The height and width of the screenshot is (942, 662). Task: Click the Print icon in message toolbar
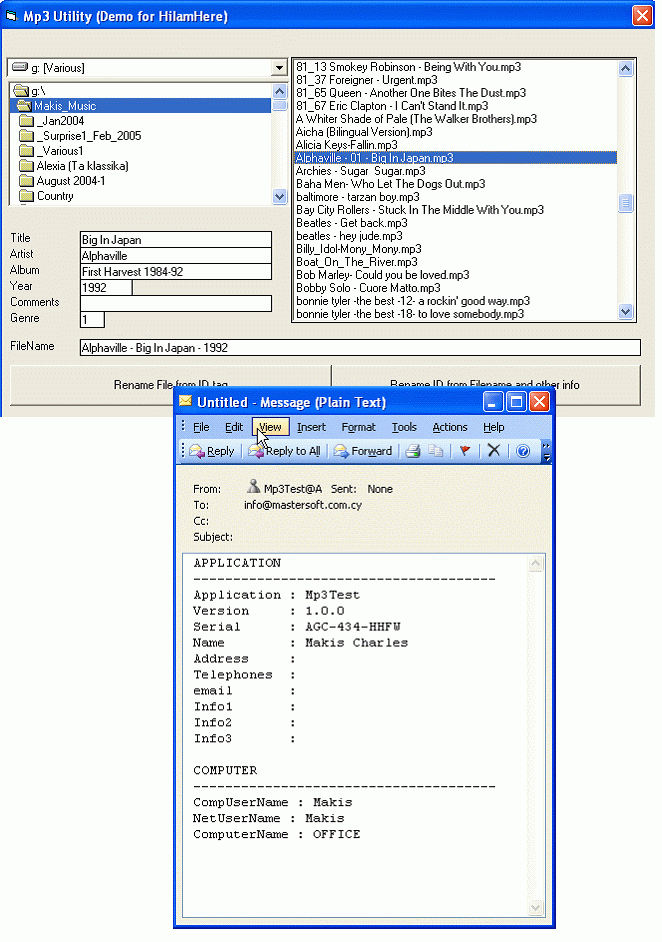point(412,451)
